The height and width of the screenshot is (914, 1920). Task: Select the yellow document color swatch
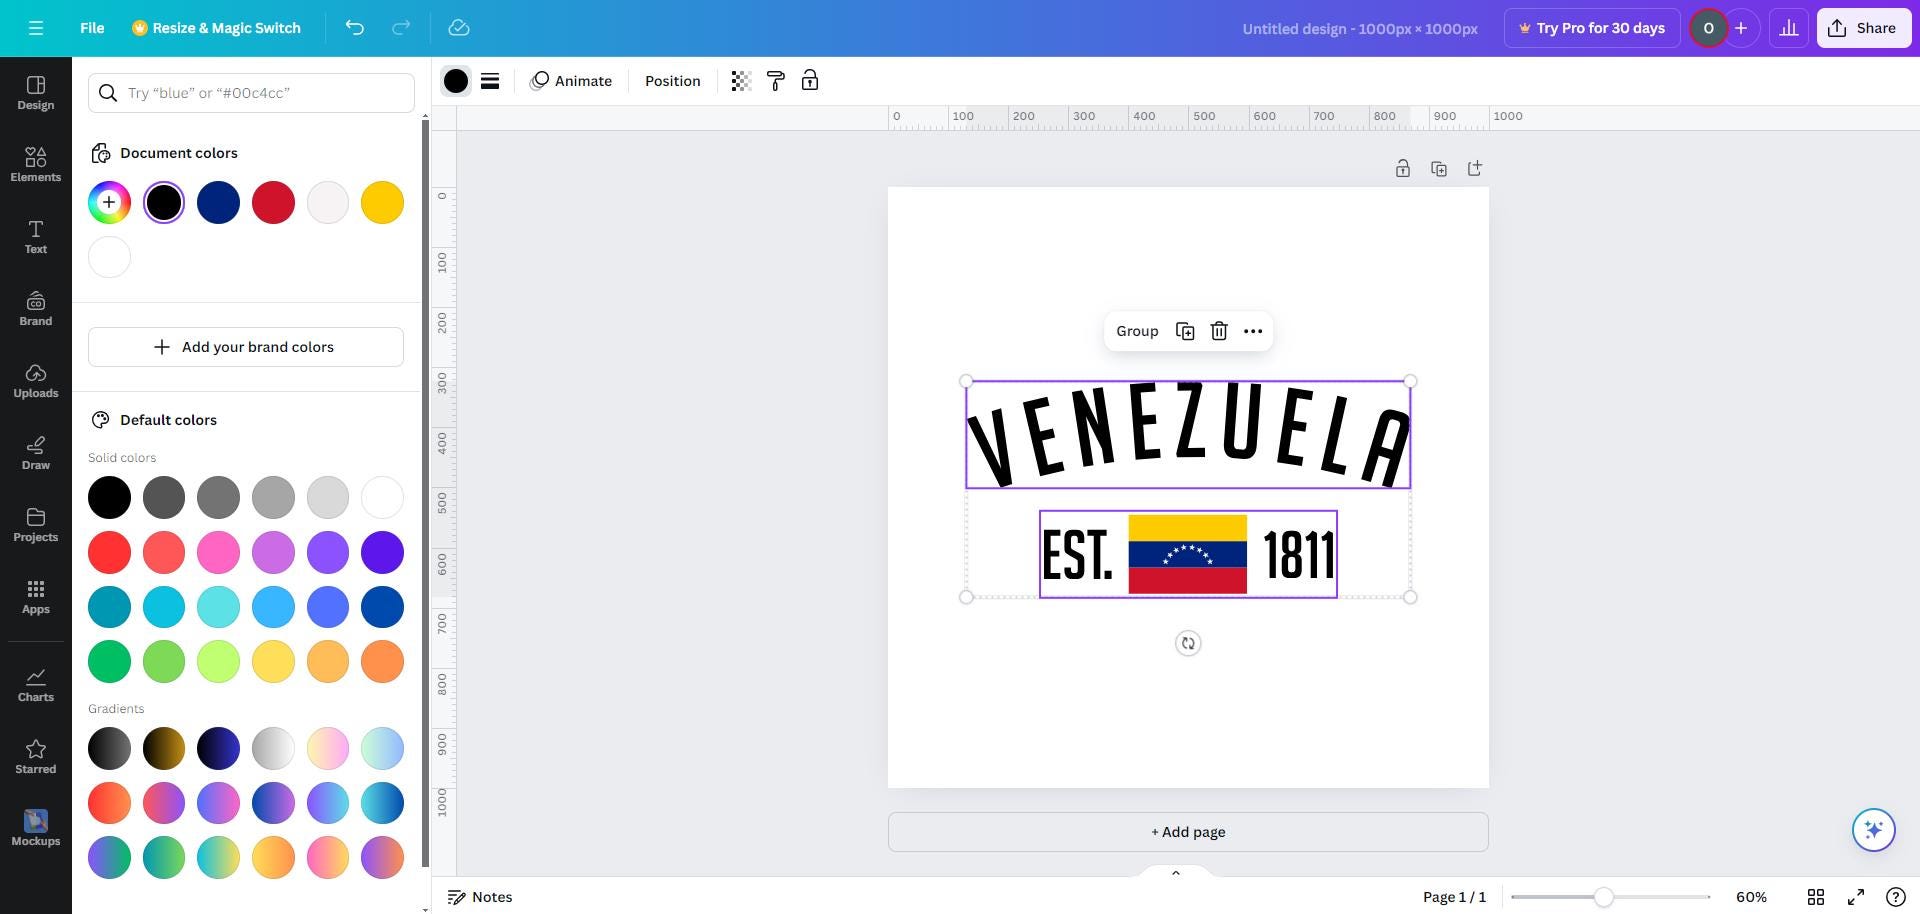381,202
